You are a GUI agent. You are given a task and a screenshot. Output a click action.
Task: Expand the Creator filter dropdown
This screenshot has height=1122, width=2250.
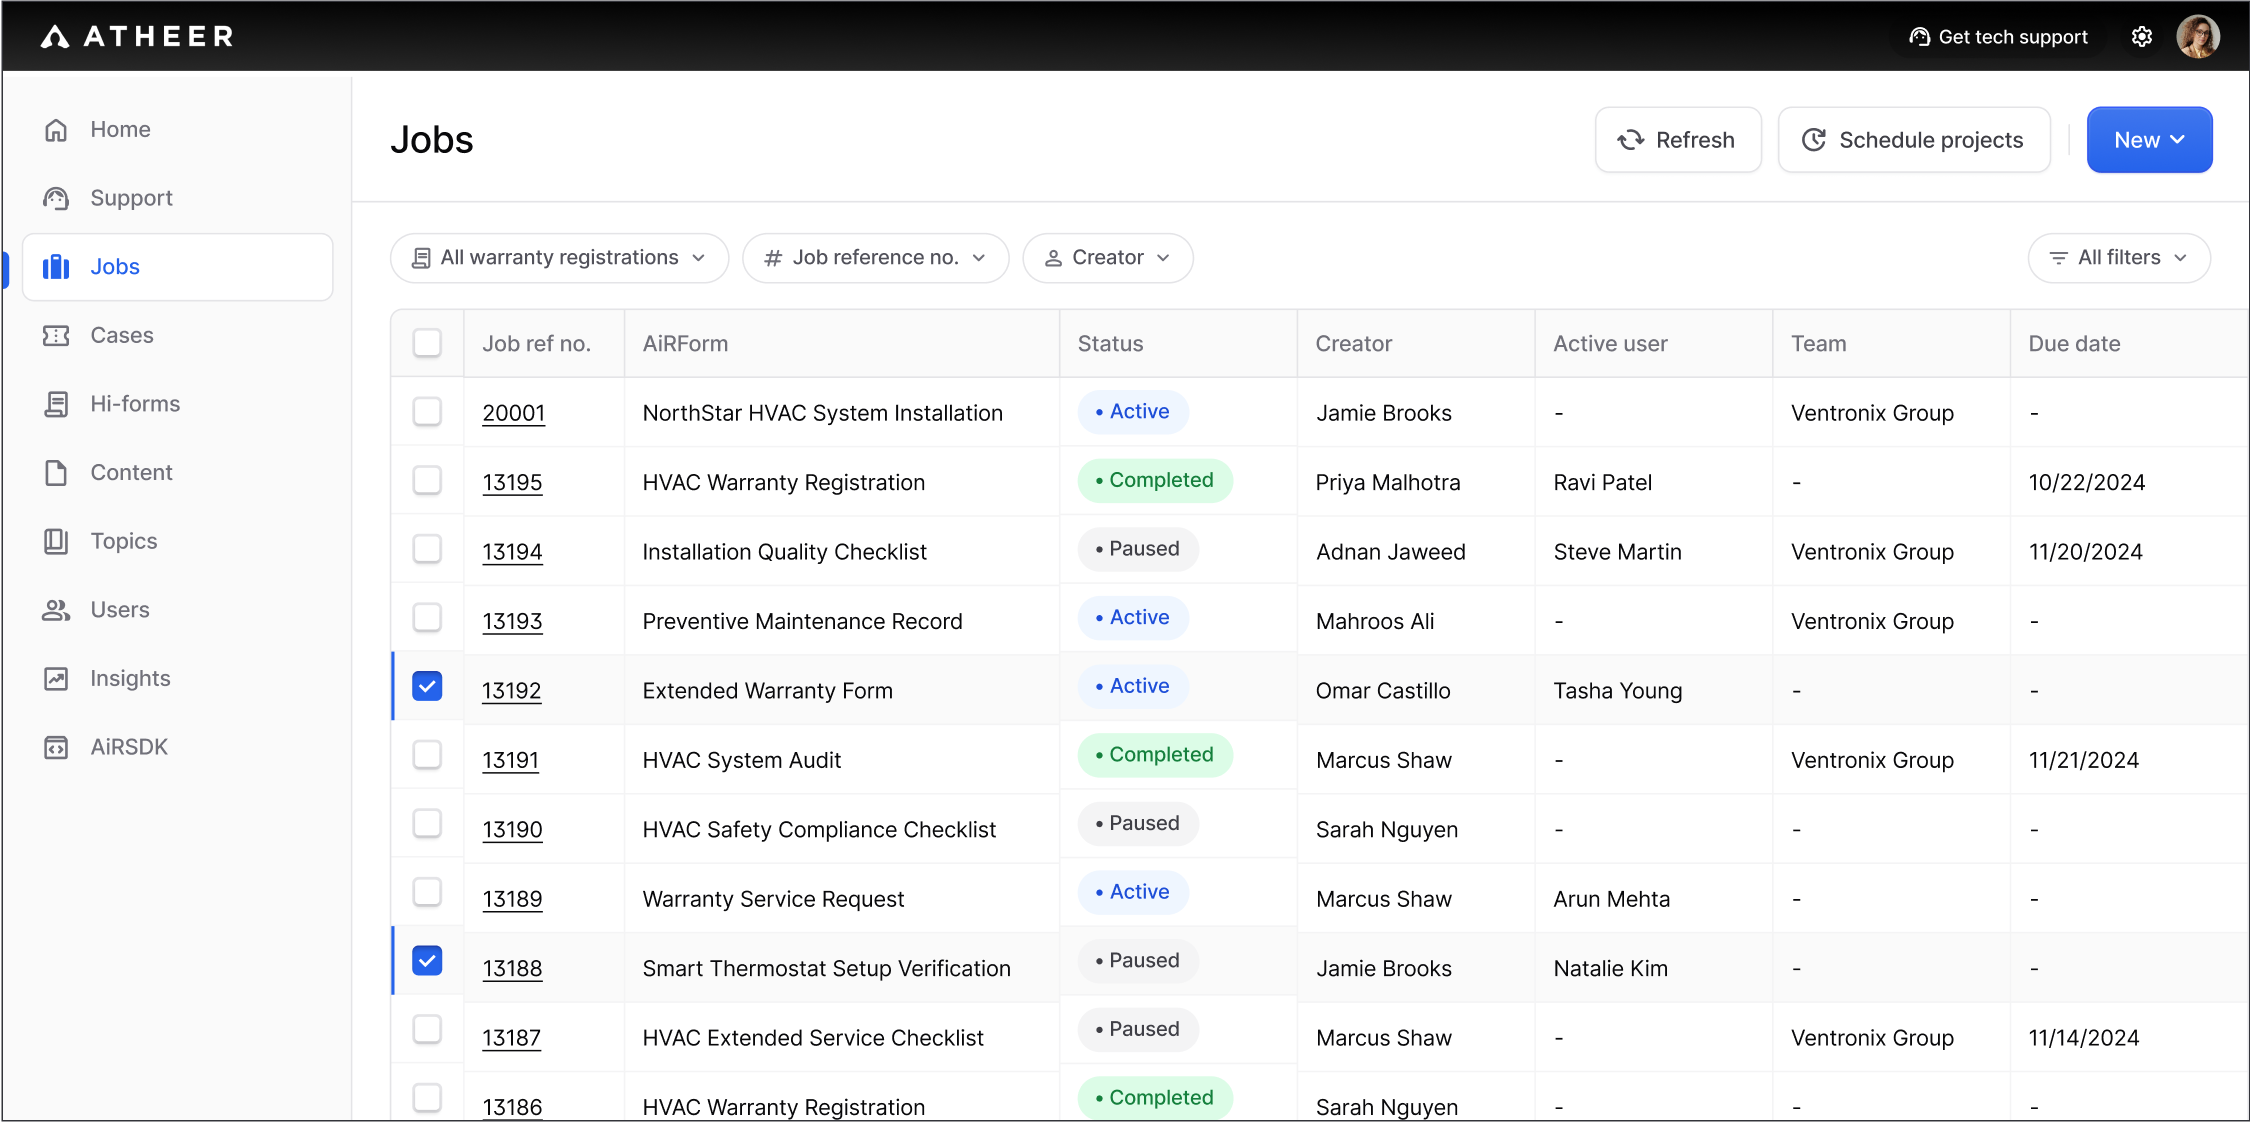[x=1108, y=258]
